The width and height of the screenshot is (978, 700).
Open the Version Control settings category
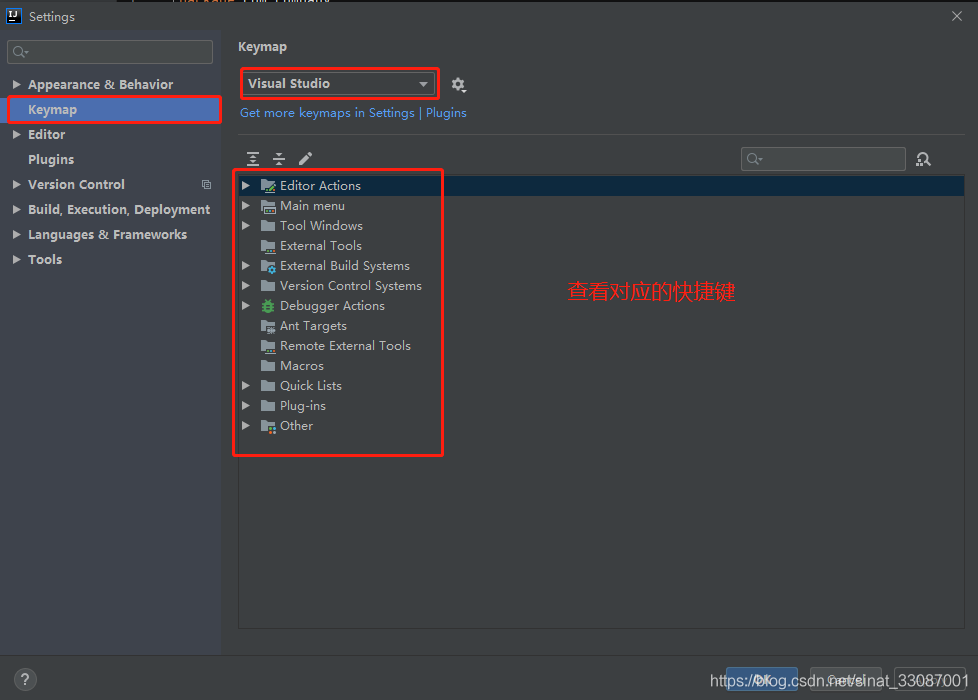click(x=76, y=185)
